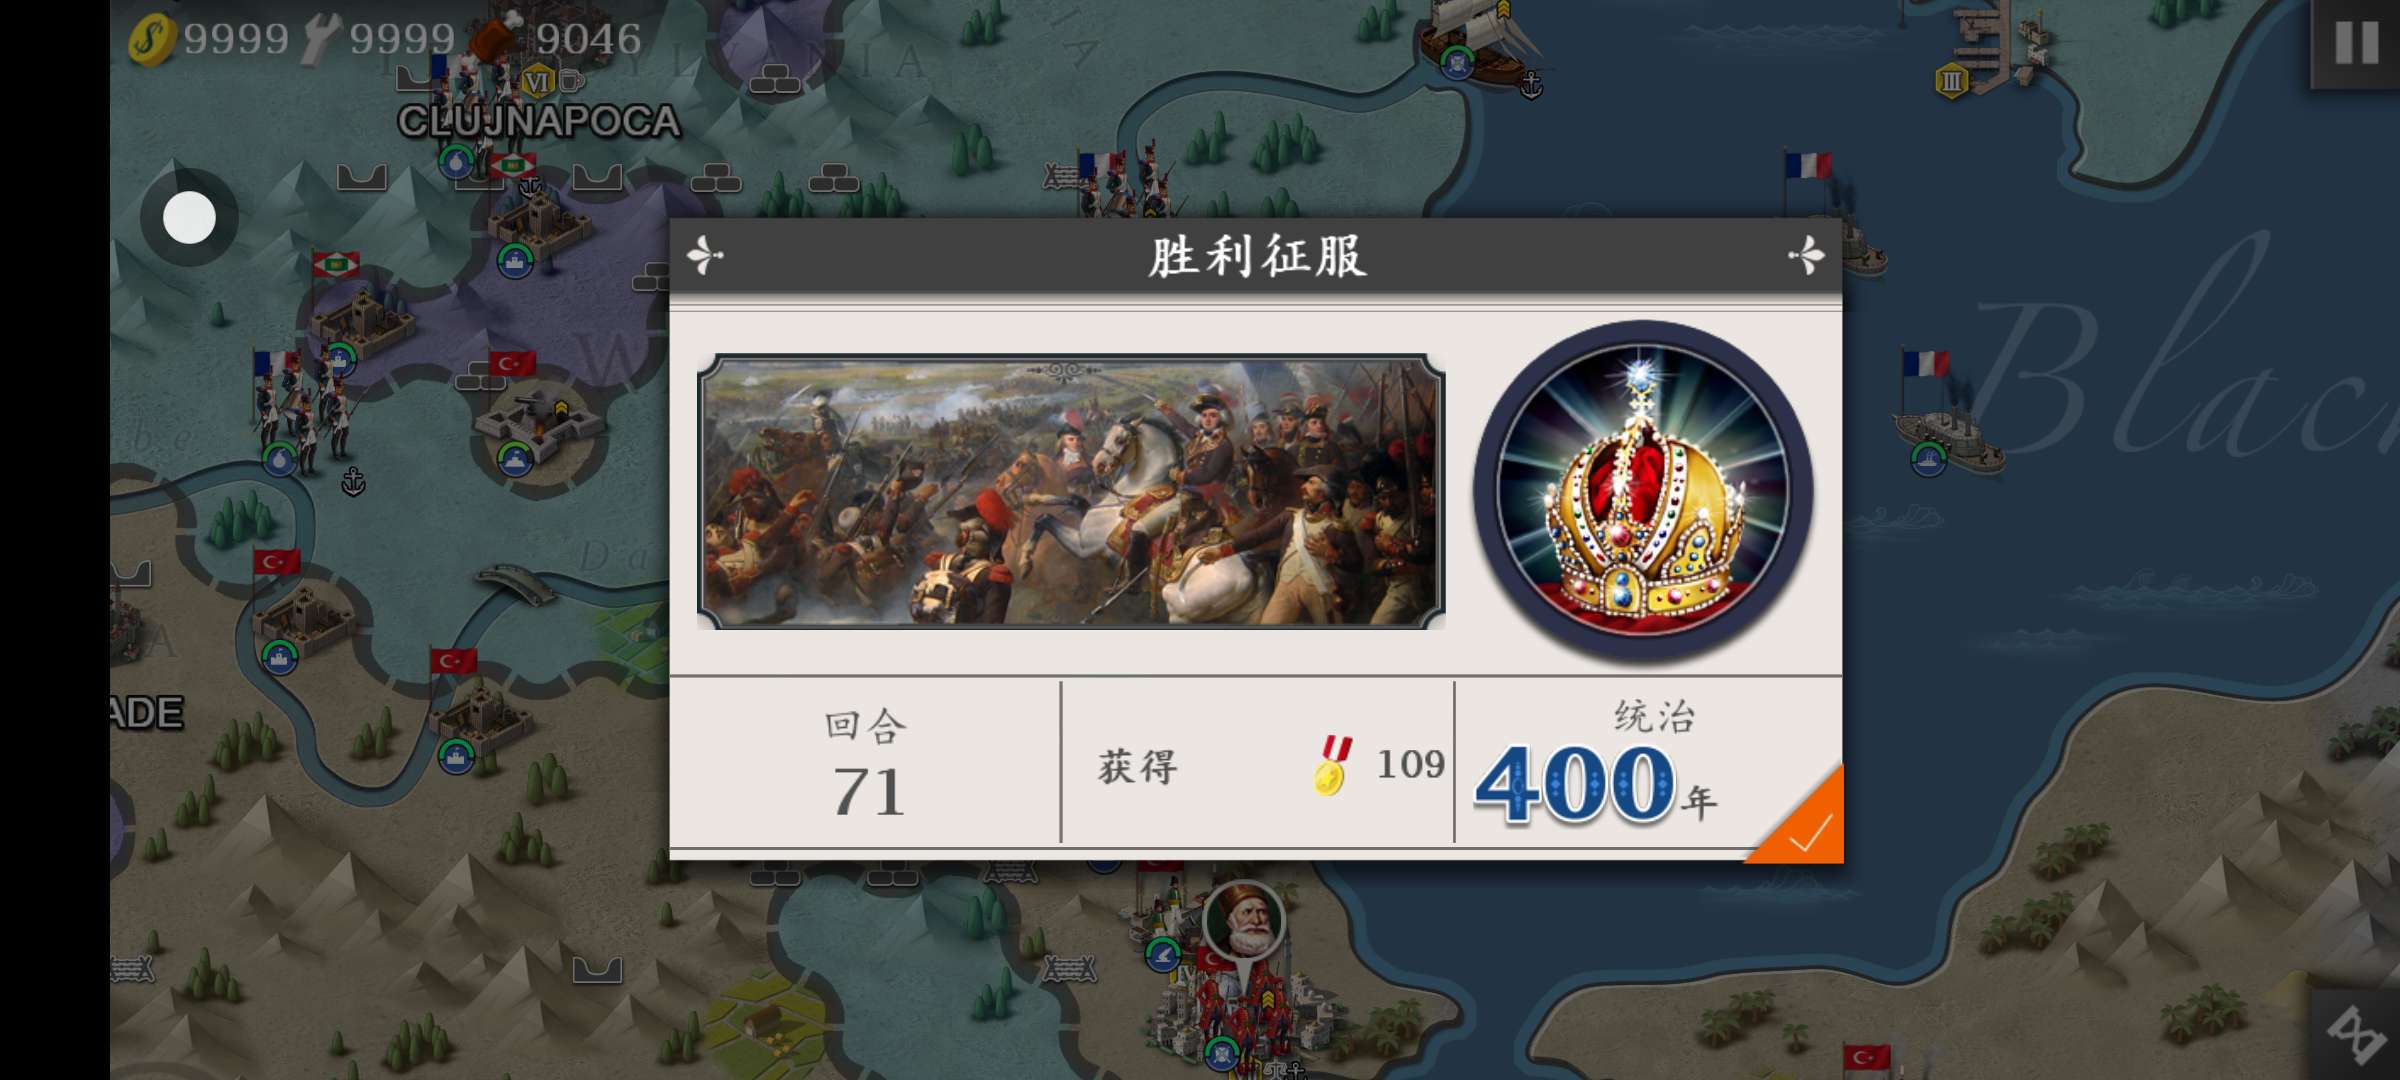The height and width of the screenshot is (1080, 2400).
Task: Tap the Ottoman cannon fortress
Action: pyautogui.click(x=537, y=415)
